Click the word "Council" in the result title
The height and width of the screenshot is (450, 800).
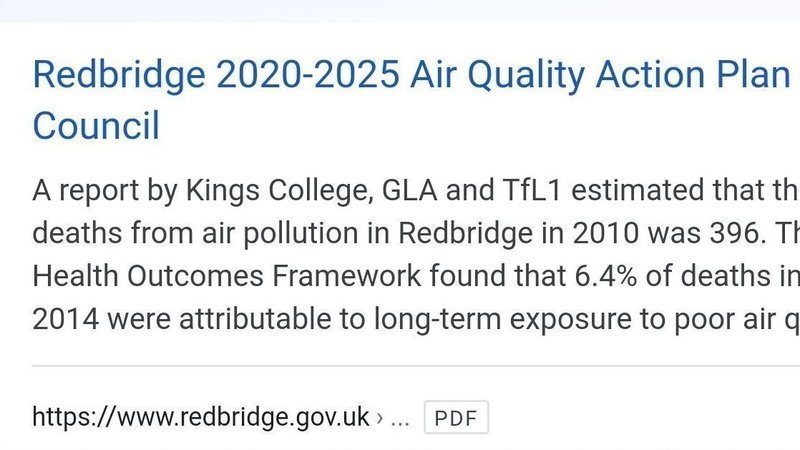coord(96,127)
